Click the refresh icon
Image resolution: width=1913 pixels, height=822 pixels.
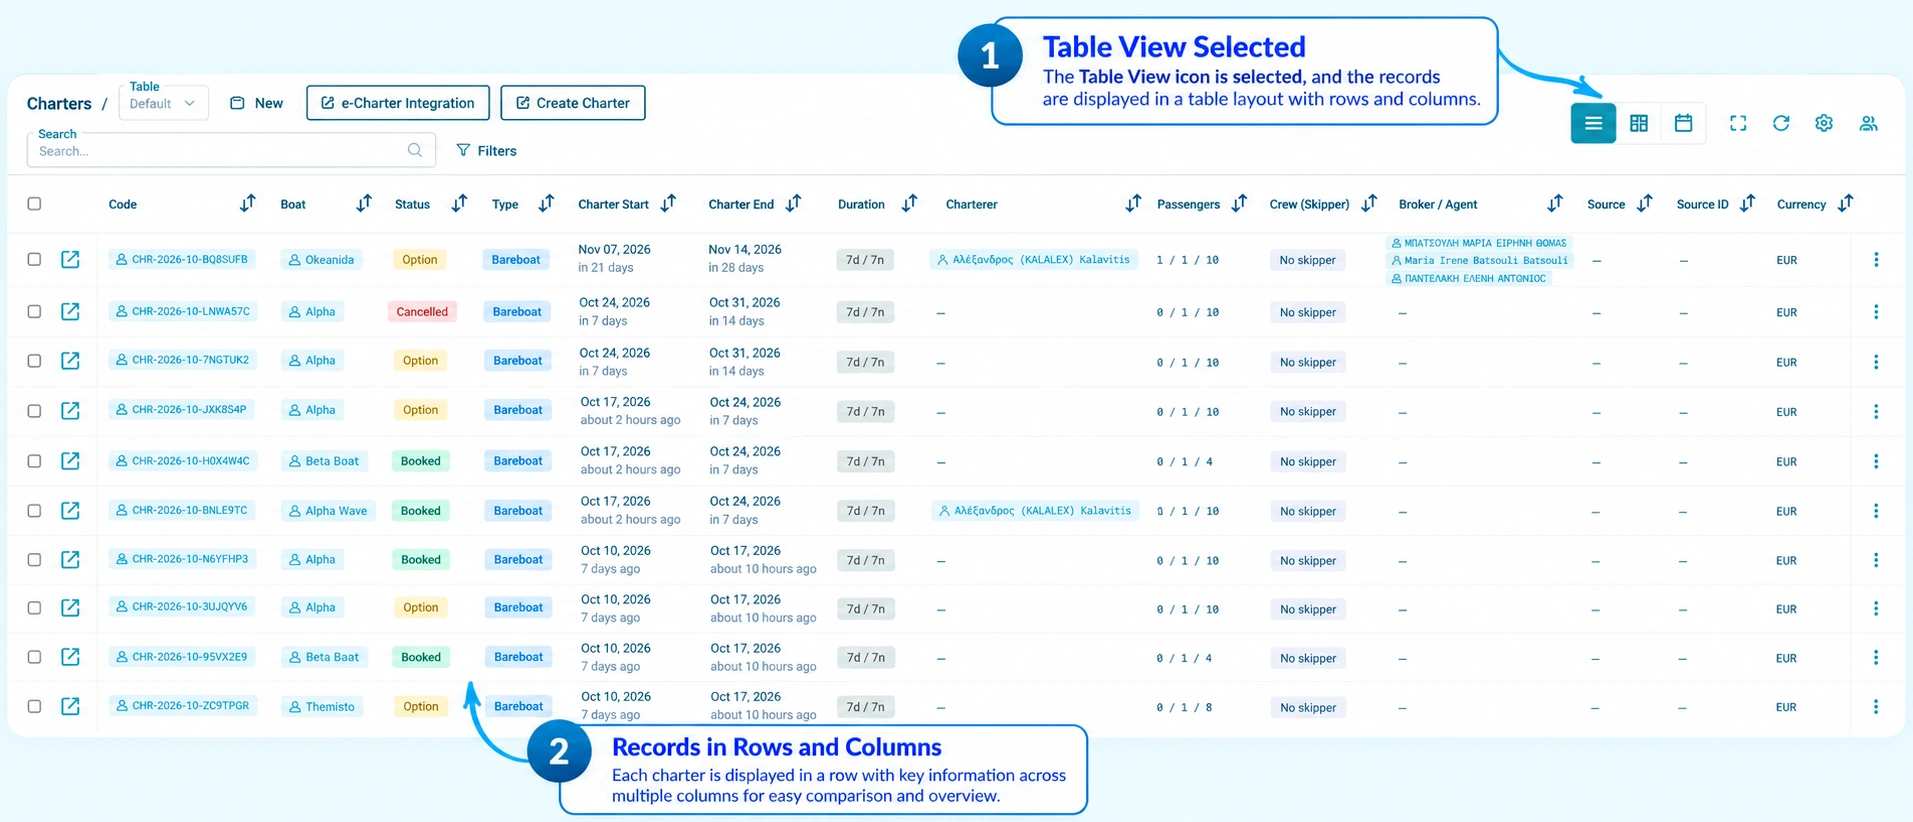[1781, 123]
